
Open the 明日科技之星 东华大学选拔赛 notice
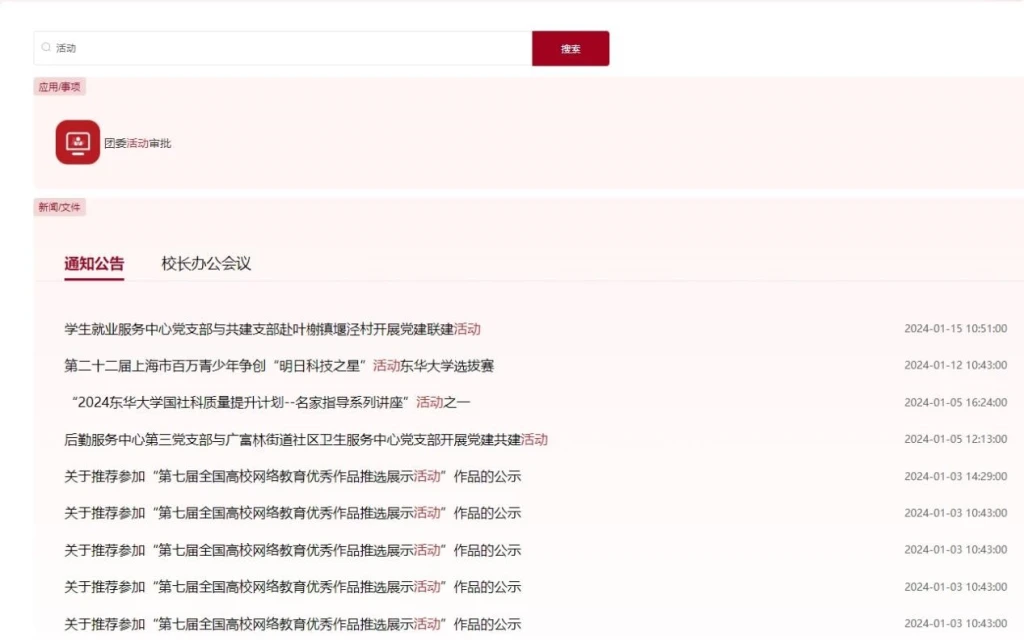point(279,366)
